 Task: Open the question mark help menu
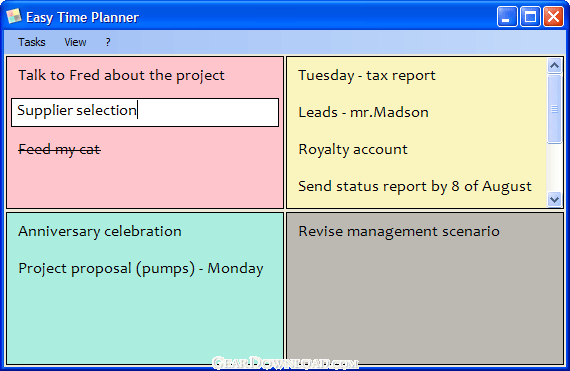tap(108, 42)
